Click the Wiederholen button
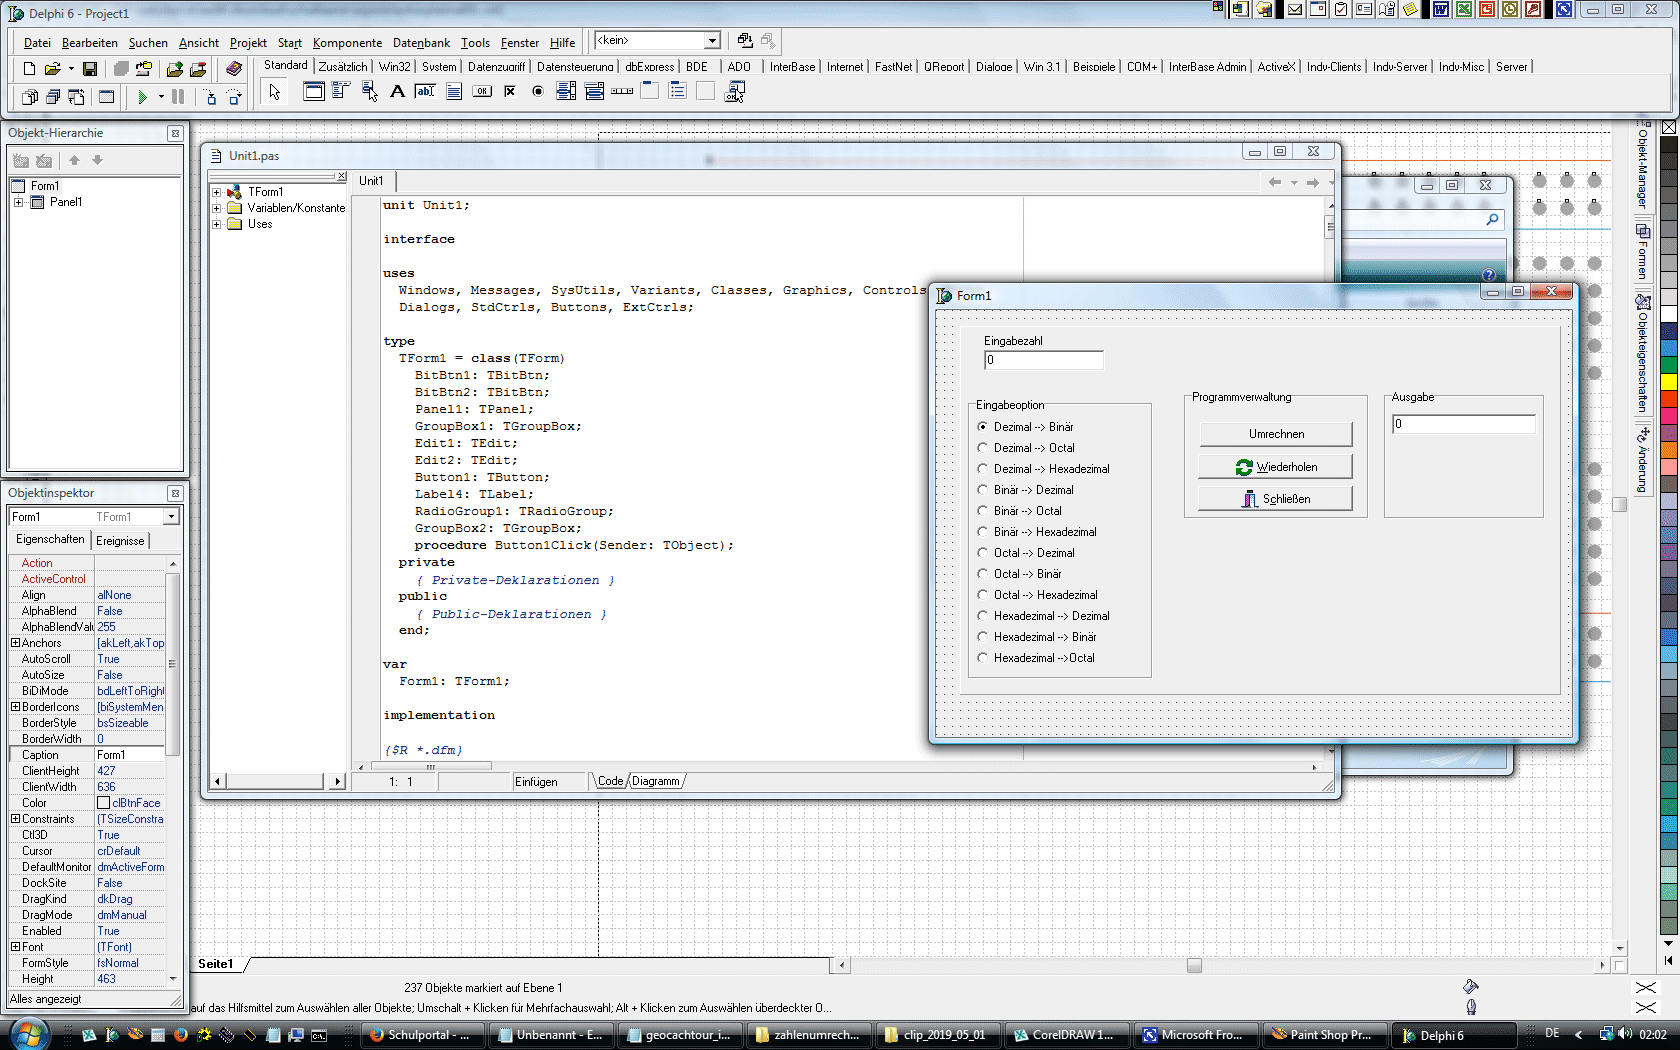This screenshot has width=1680, height=1050. coord(1276,467)
